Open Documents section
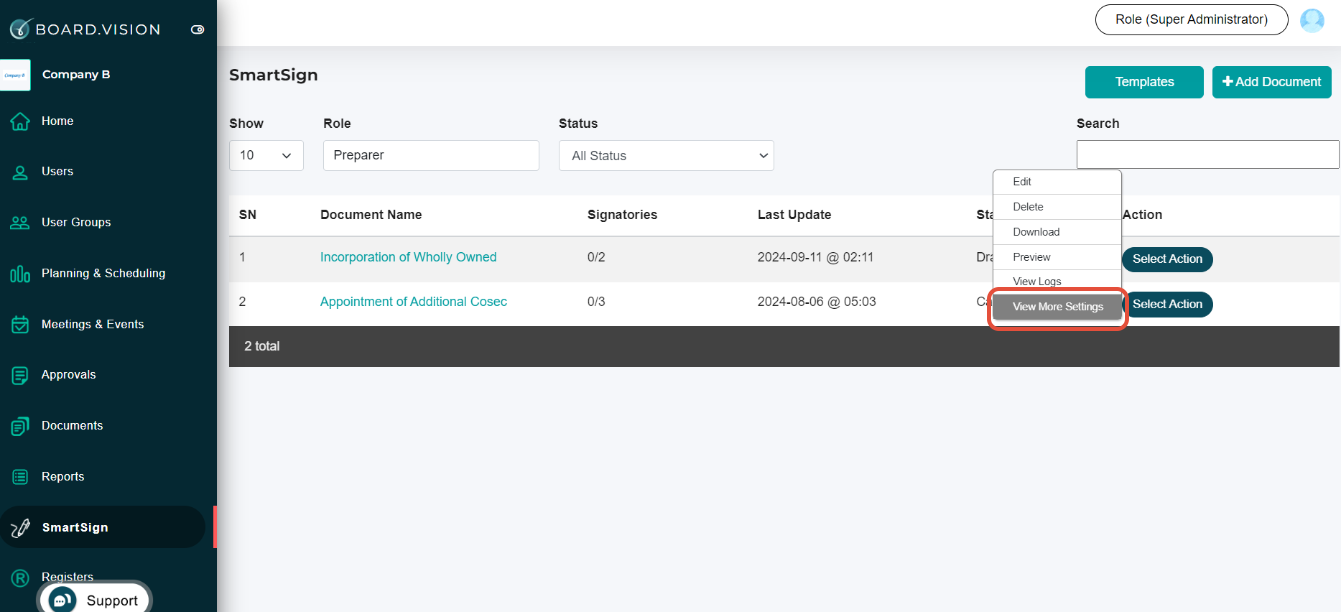The image size is (1341, 612). [x=72, y=426]
